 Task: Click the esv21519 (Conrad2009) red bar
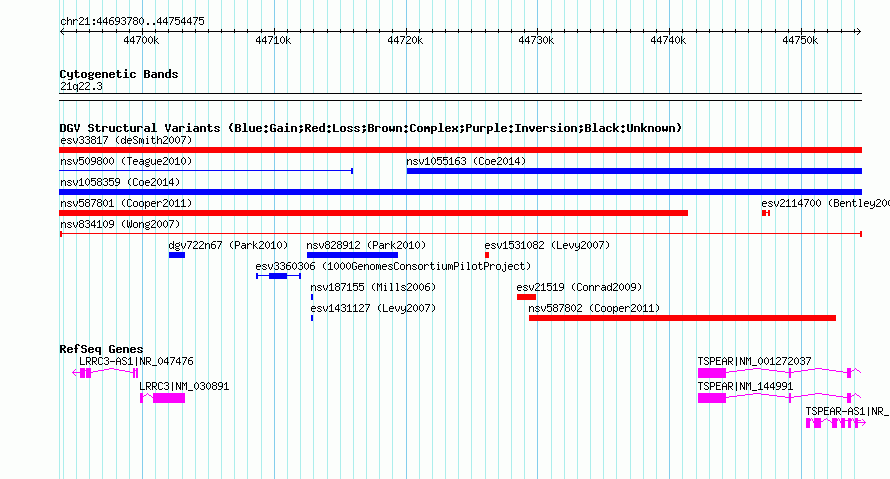click(x=526, y=297)
